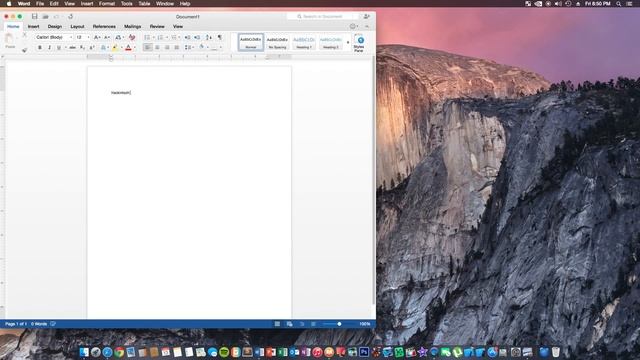Screen dimensions: 640x360
Task: Apply the Heading 1 style
Action: click(x=304, y=42)
